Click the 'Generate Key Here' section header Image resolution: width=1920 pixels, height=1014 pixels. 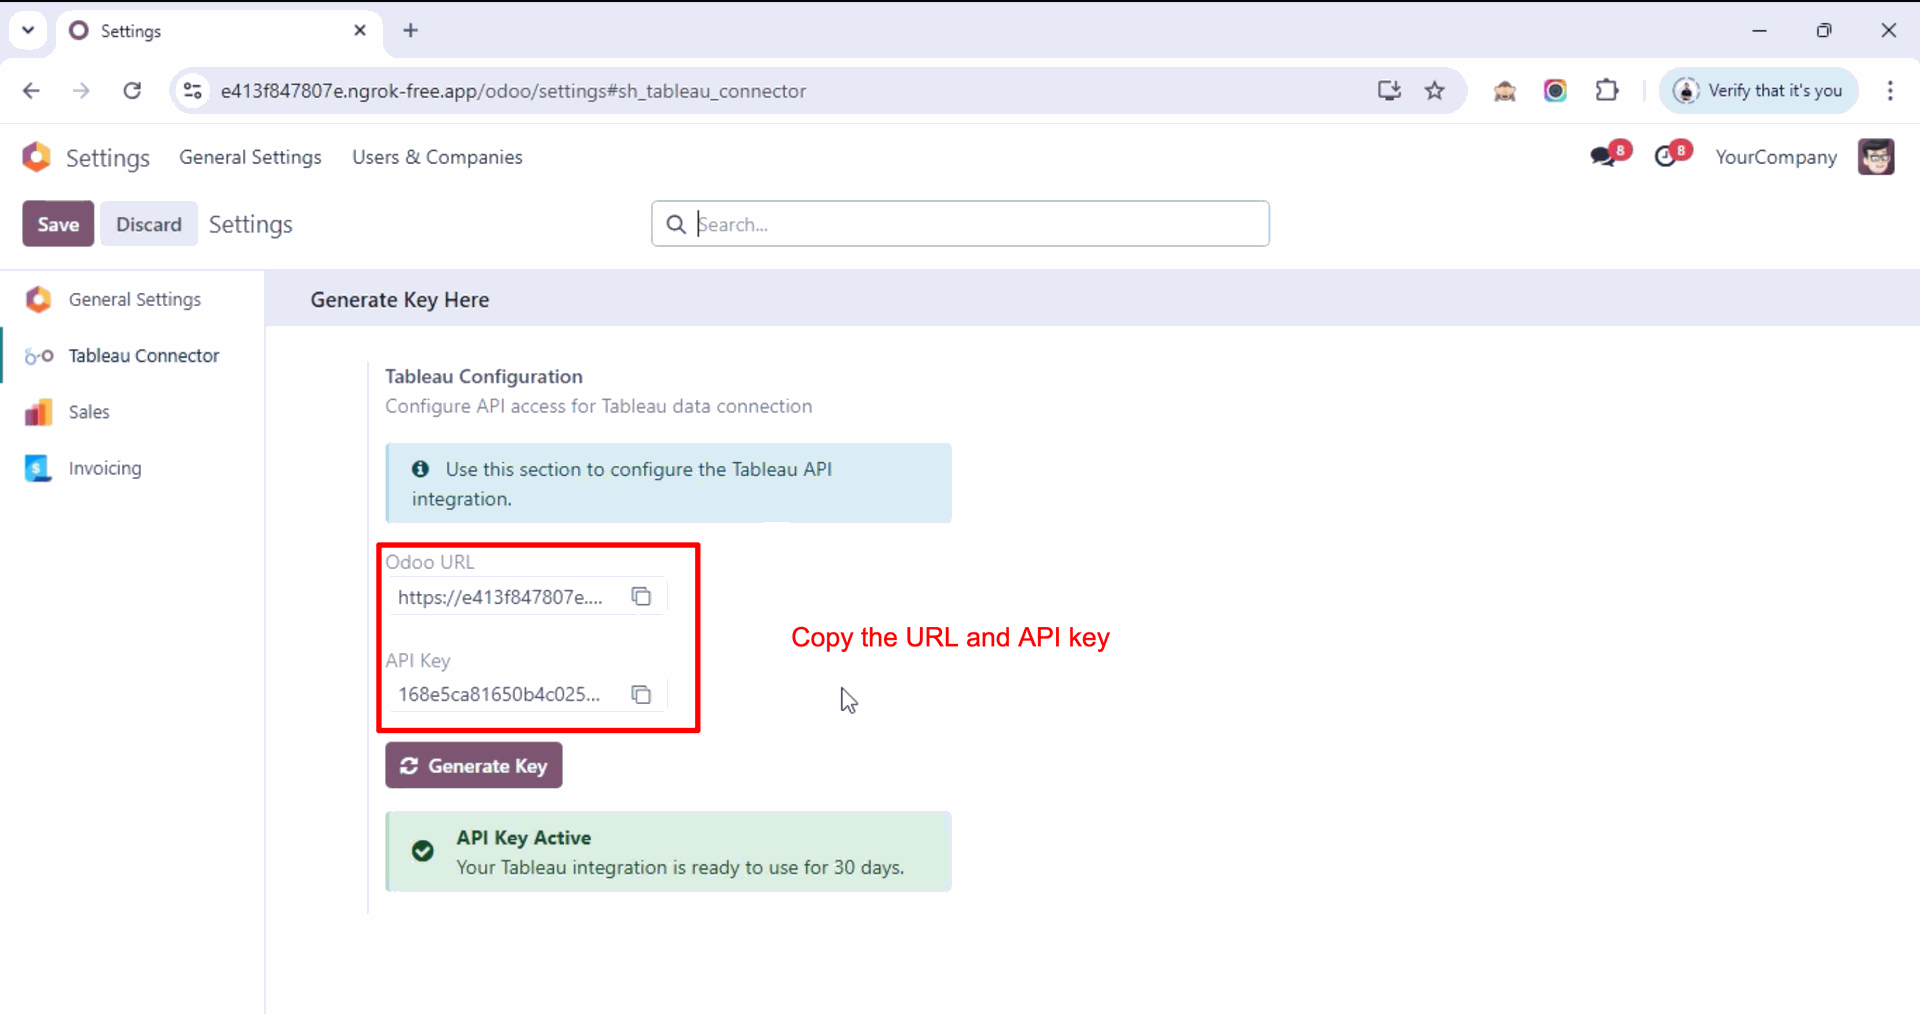click(x=400, y=300)
